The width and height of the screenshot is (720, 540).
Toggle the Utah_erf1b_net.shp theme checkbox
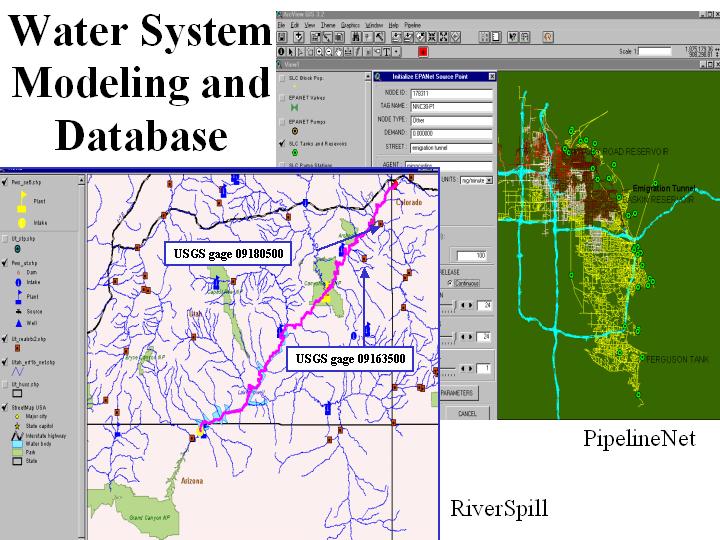(5, 362)
